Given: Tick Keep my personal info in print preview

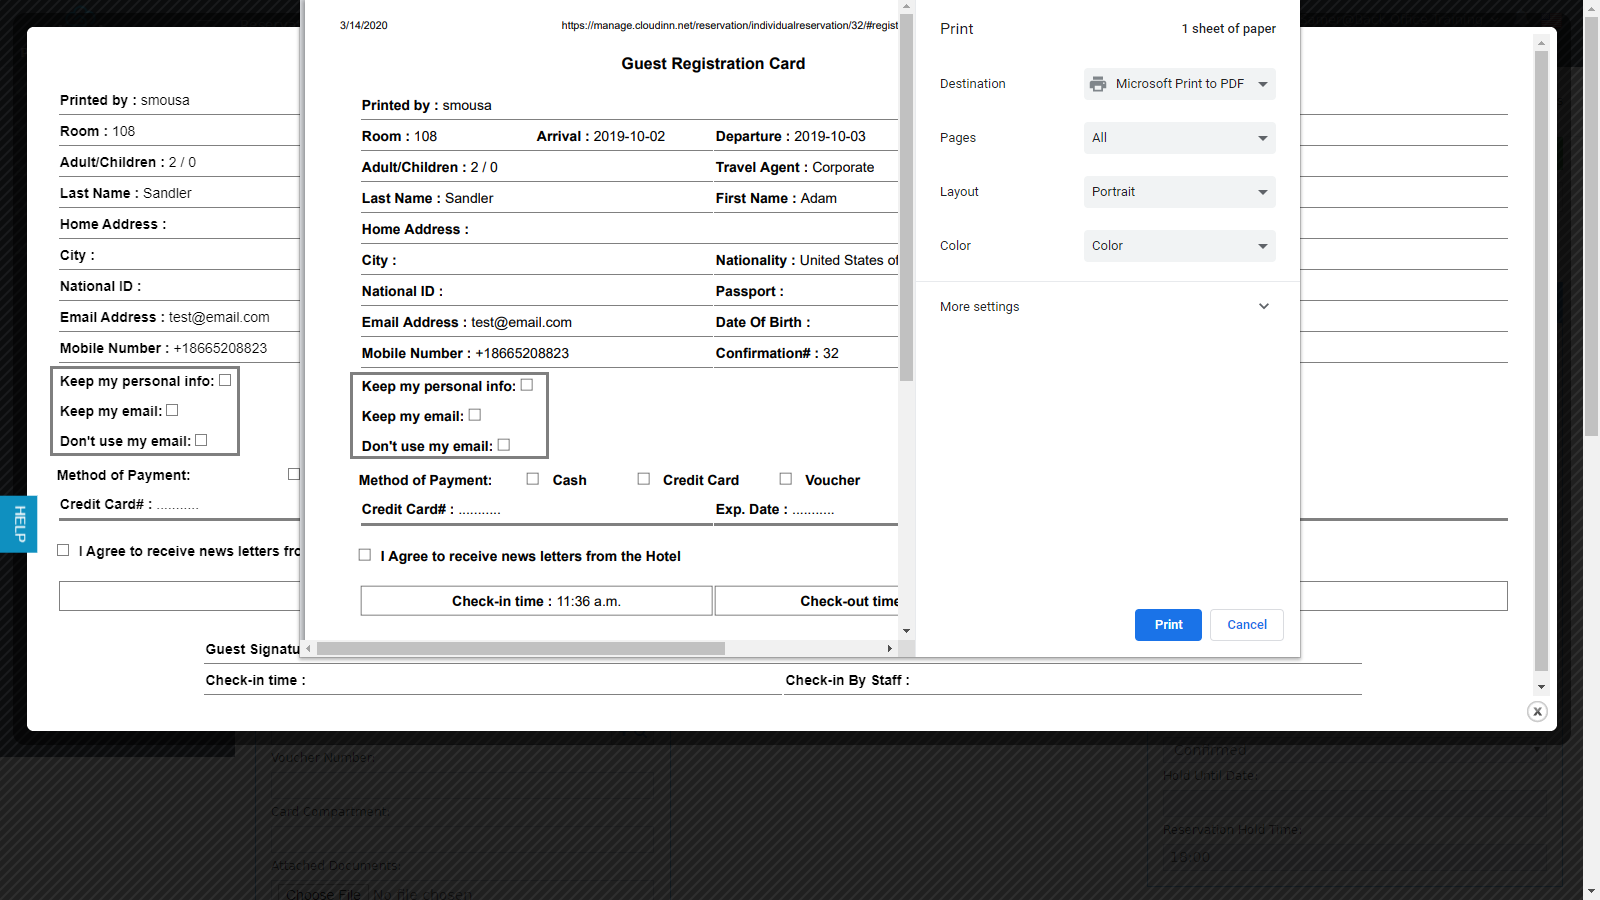Looking at the screenshot, I should coord(527,385).
